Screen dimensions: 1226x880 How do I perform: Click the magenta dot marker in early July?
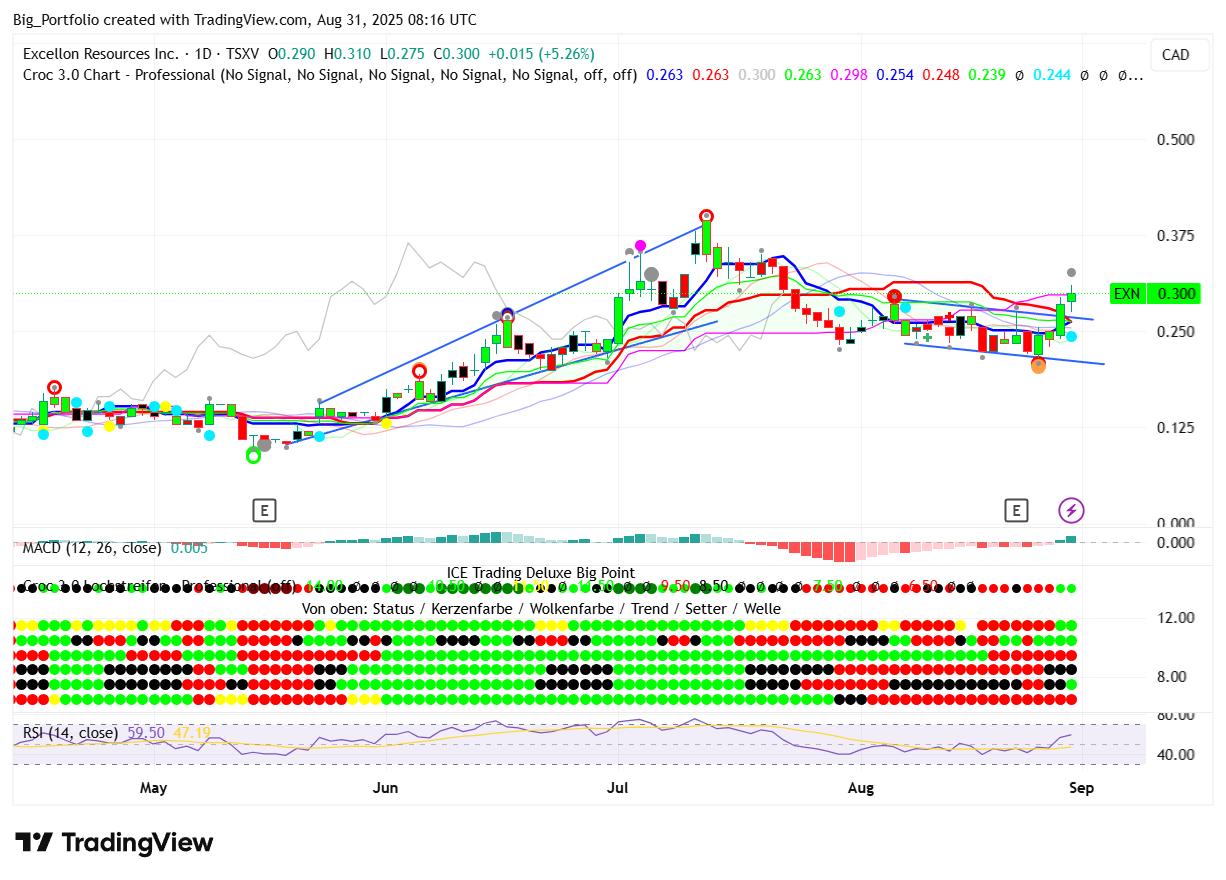640,245
